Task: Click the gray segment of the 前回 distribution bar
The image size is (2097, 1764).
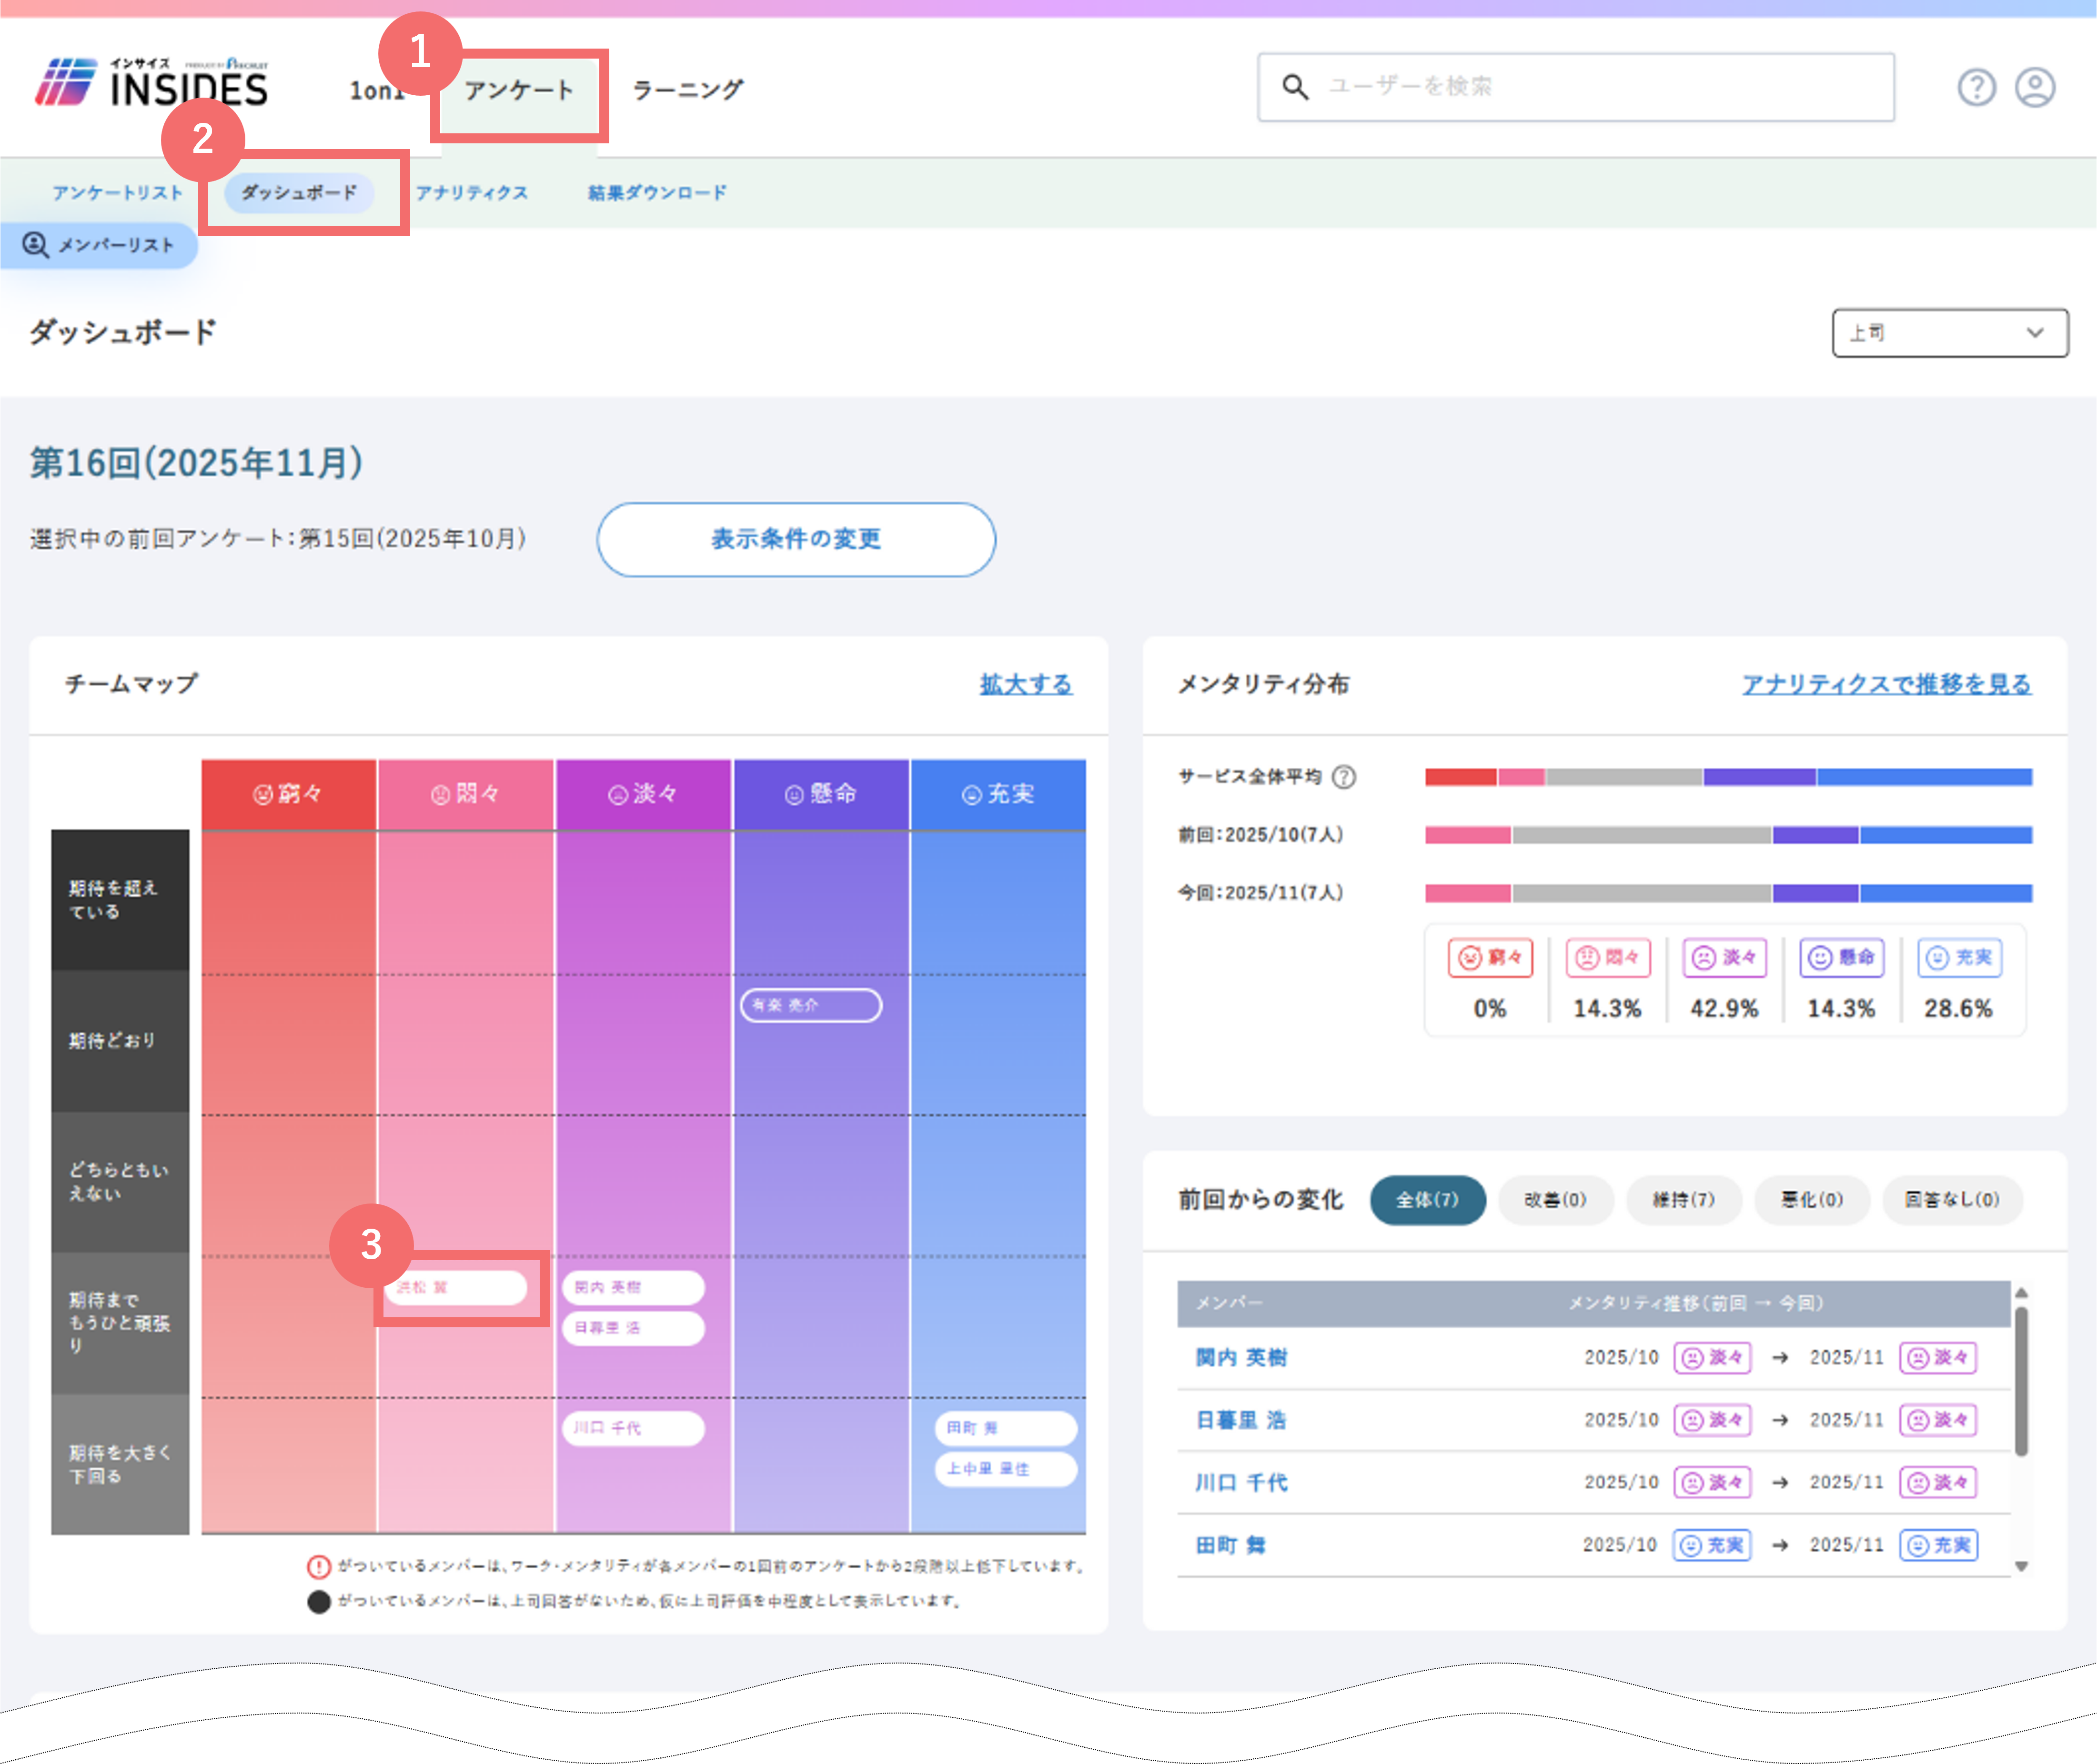Action: [x=1641, y=835]
